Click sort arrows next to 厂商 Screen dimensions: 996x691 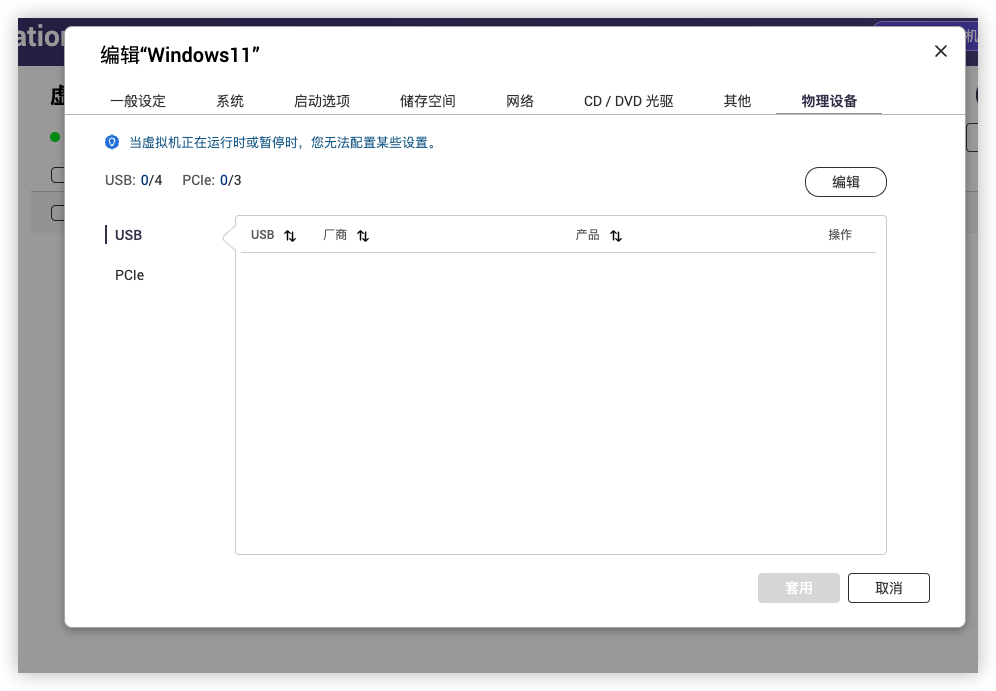(x=363, y=236)
